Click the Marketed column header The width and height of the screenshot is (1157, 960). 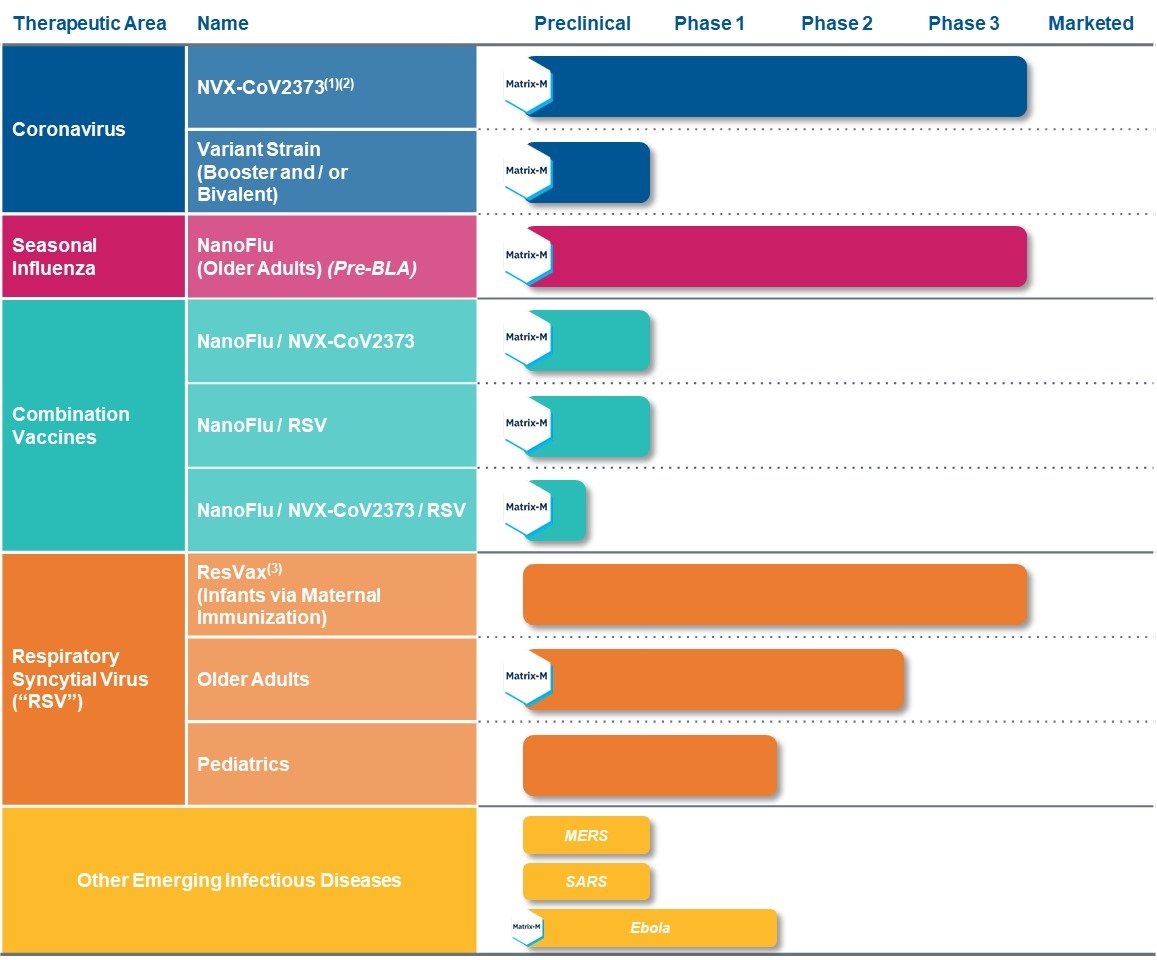pyautogui.click(x=1090, y=23)
